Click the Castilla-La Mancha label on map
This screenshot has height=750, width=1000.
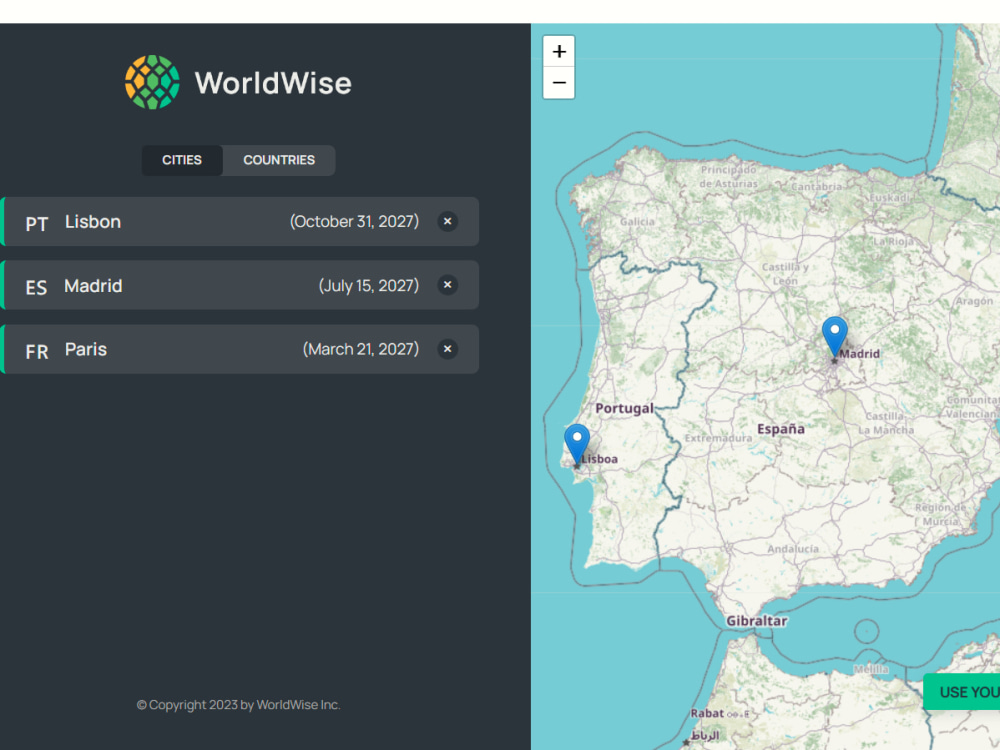885,423
